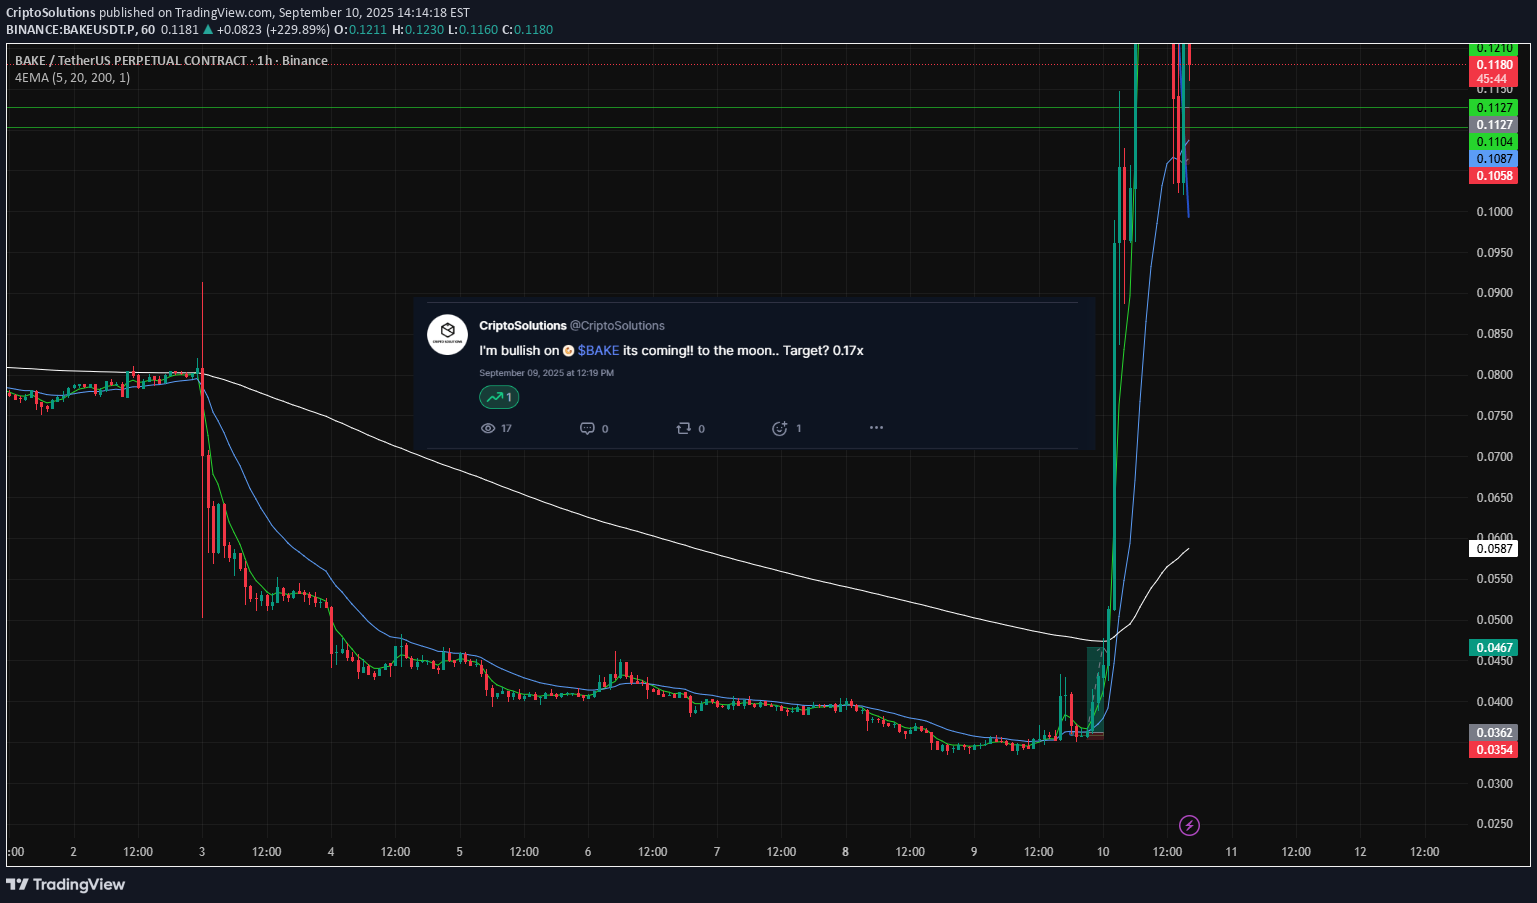Click the red 0.1058 price label
This screenshot has width=1537, height=903.
tap(1494, 176)
